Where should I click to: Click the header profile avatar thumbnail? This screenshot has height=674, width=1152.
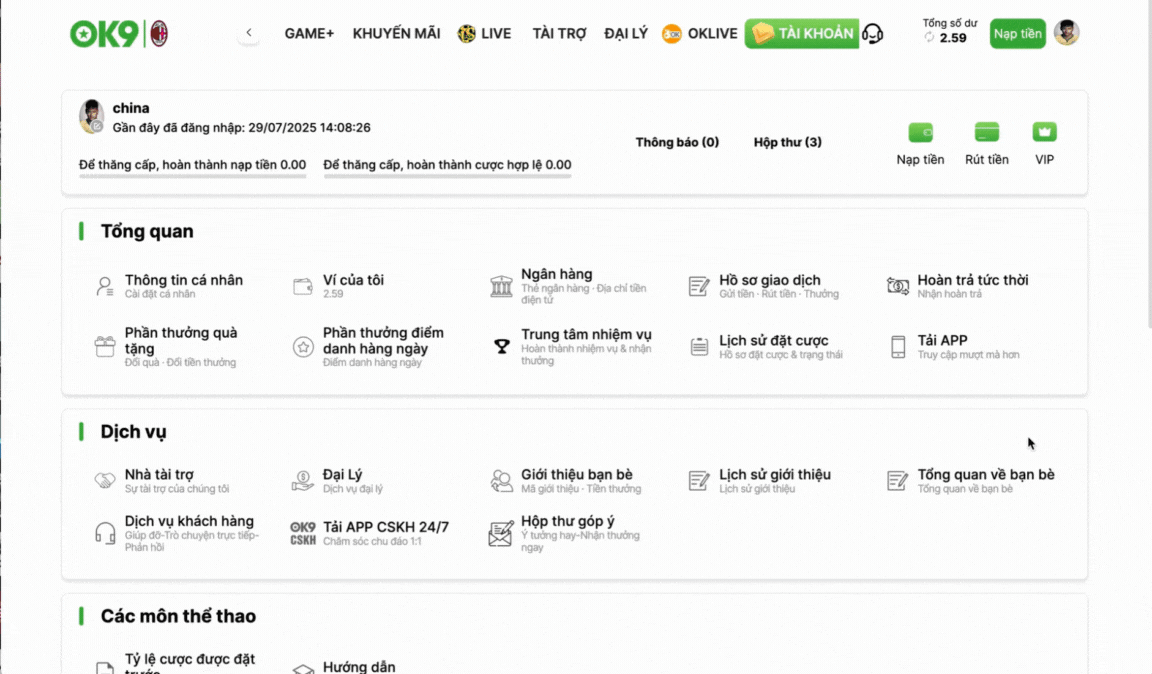pos(1066,33)
